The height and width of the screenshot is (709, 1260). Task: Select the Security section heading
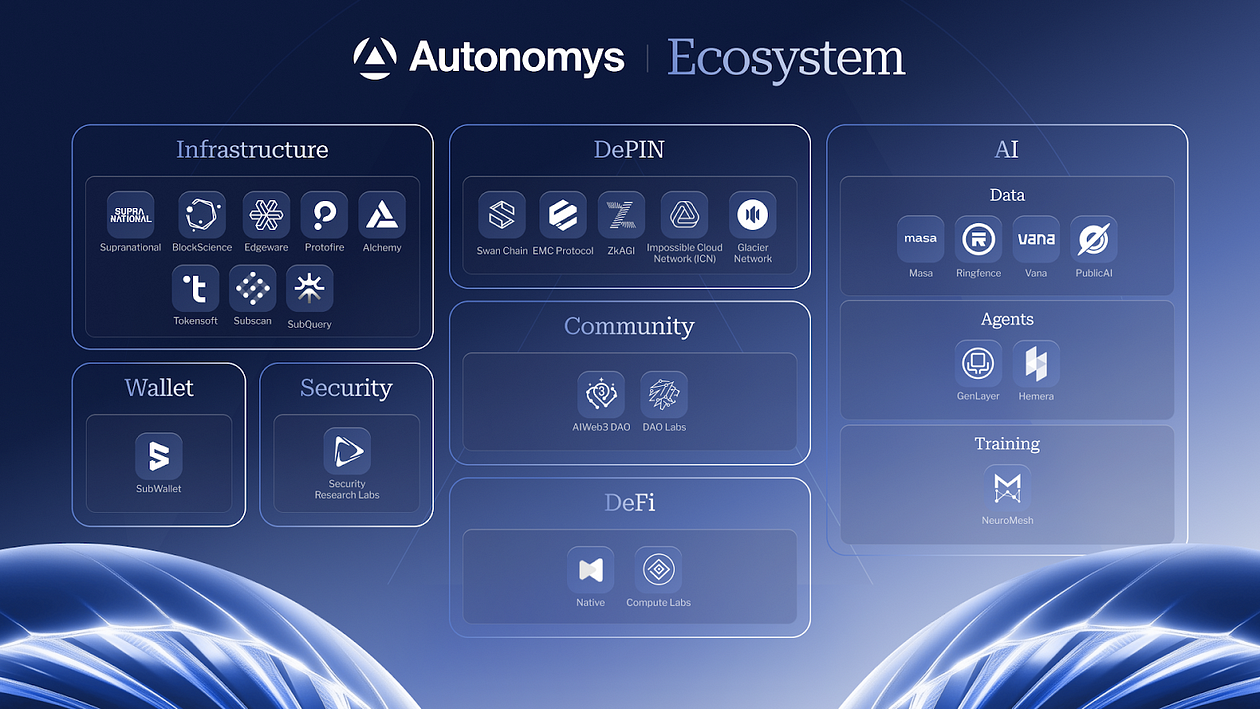click(x=347, y=388)
